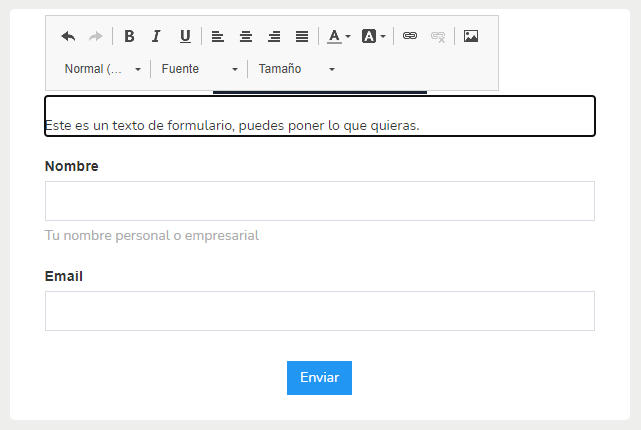Insert a link
Image resolution: width=641 pixels, height=430 pixels.
pos(410,36)
